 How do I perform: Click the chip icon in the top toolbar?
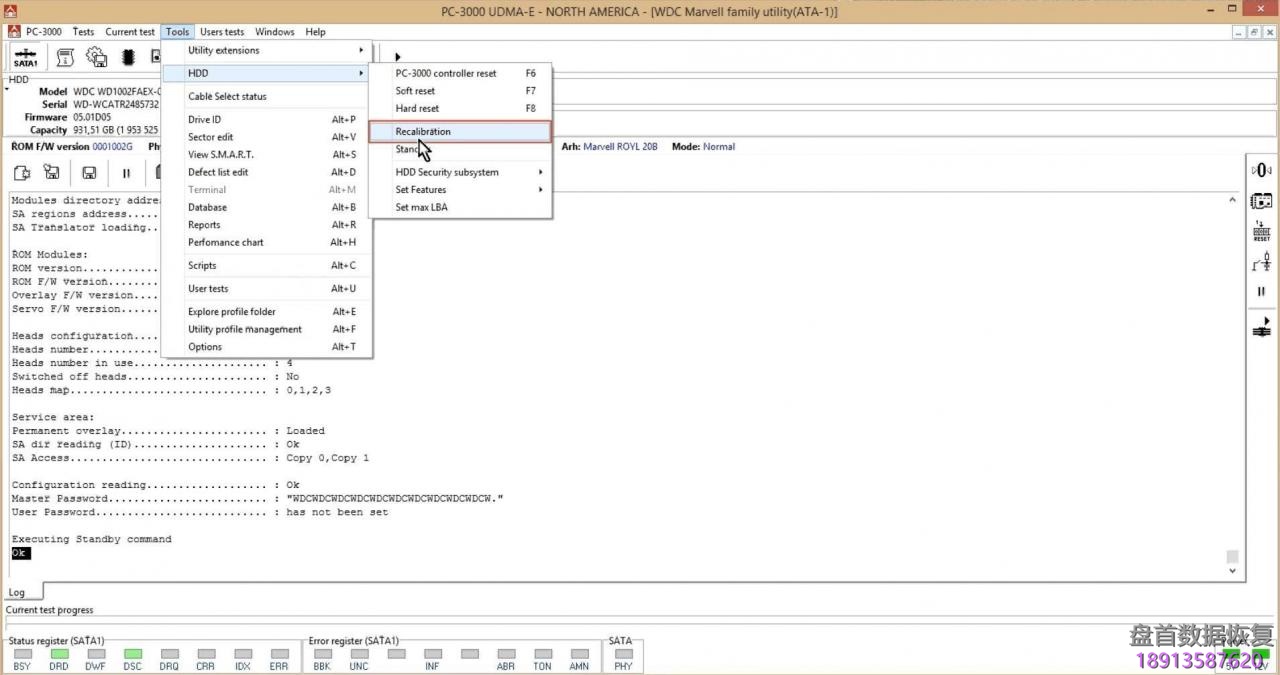point(128,58)
